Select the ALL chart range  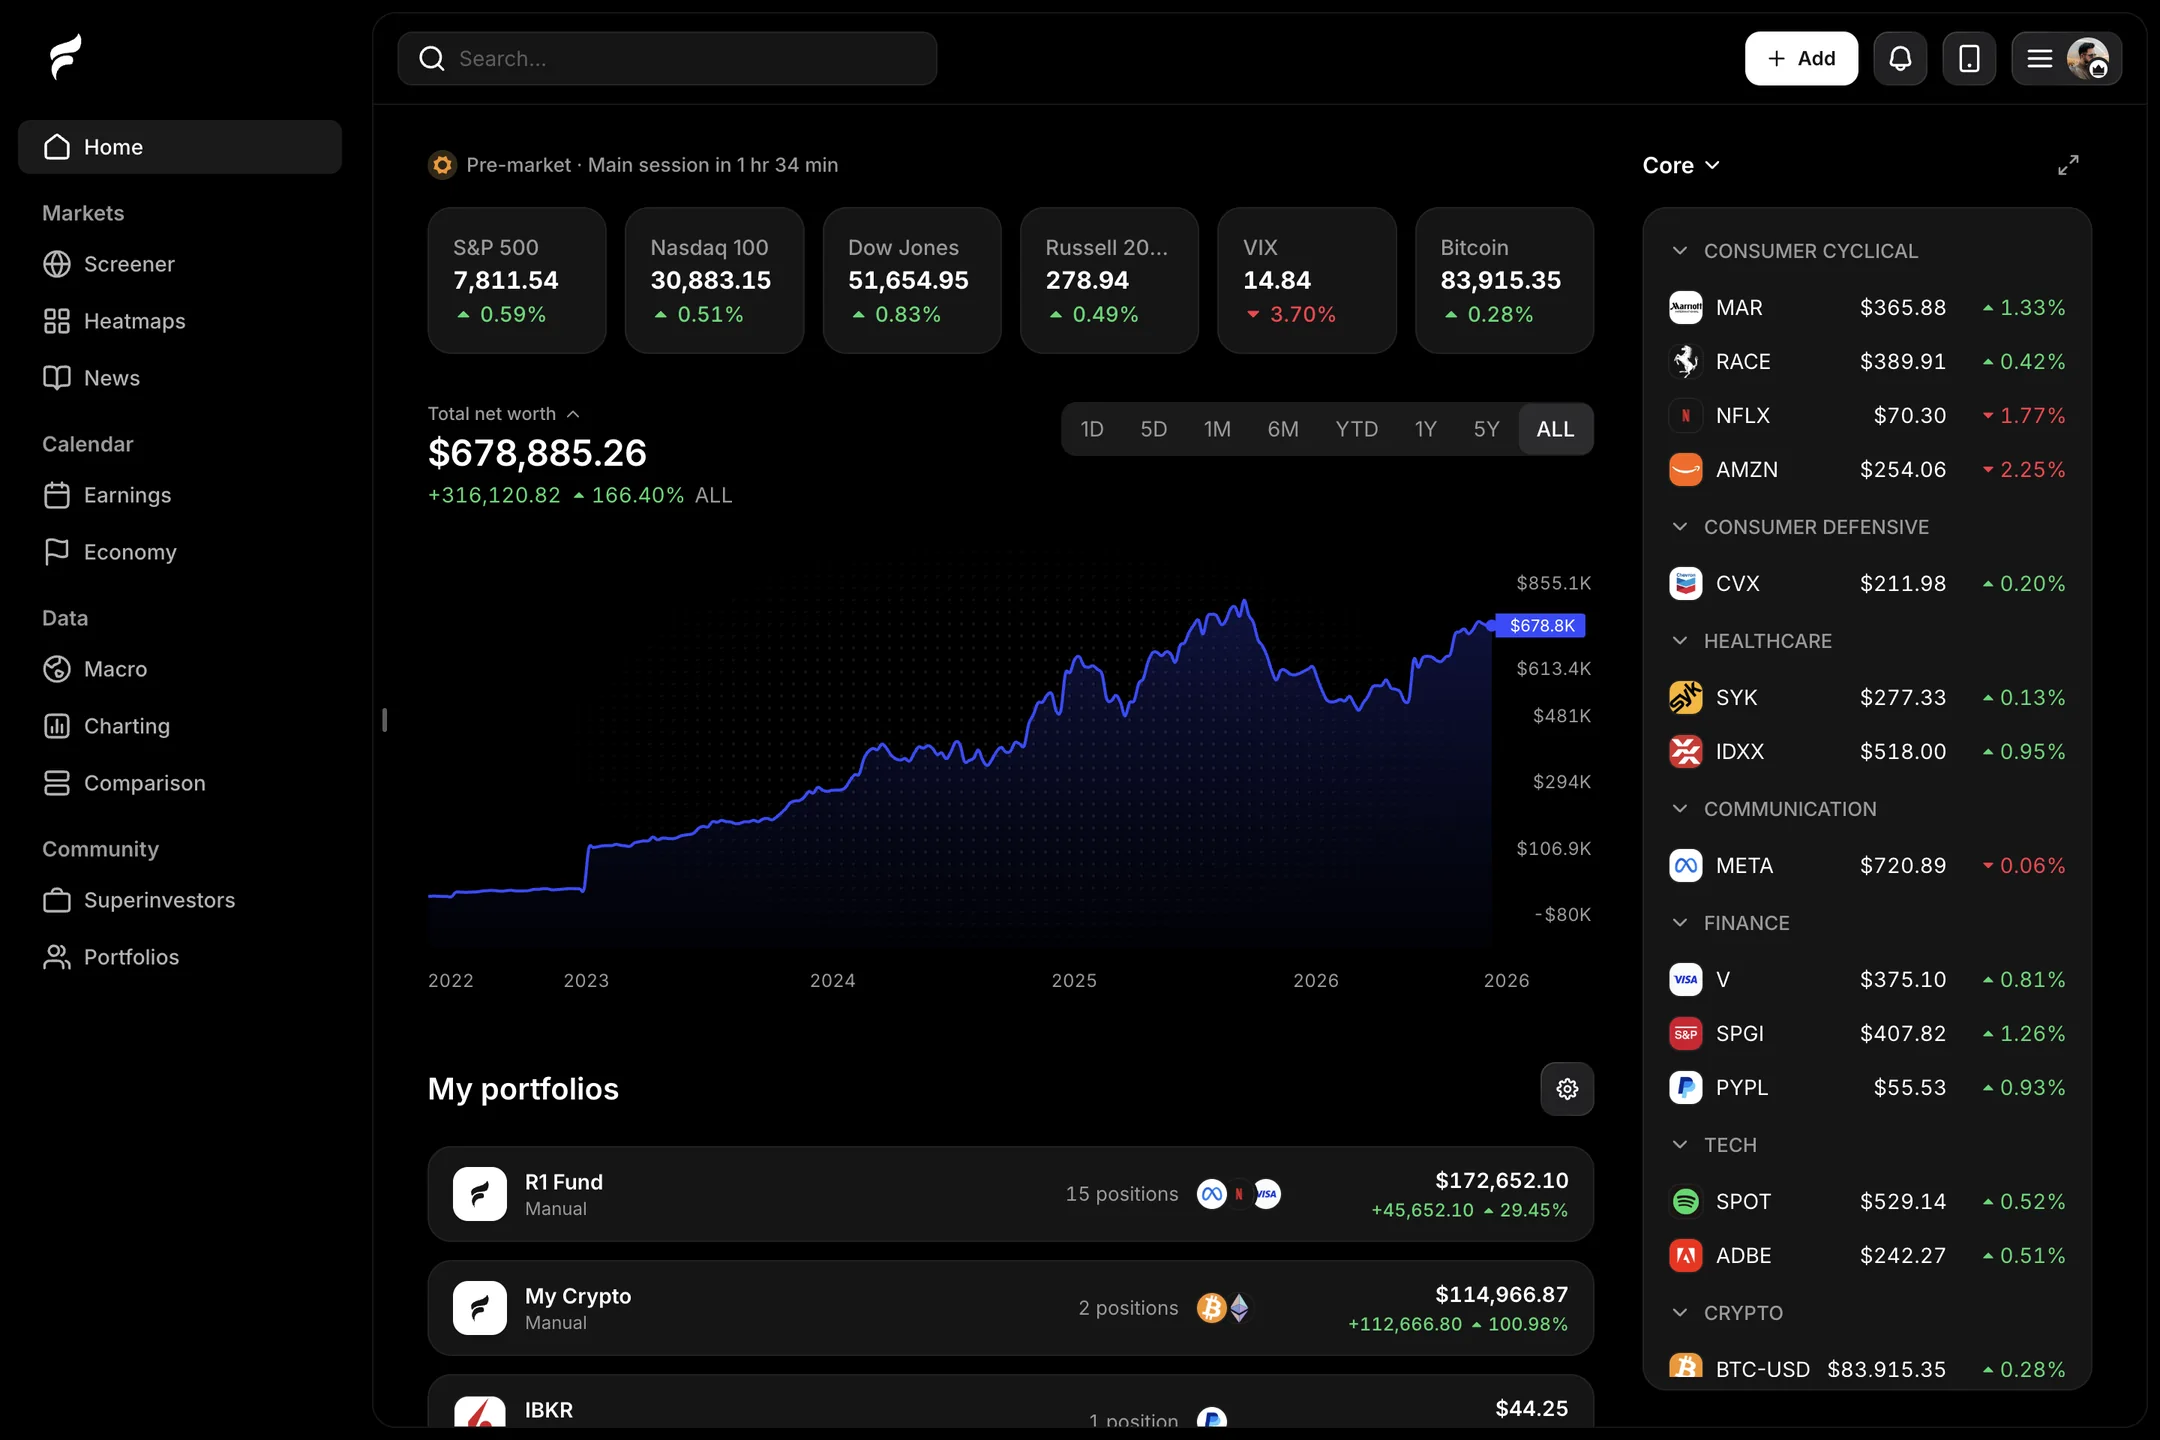coord(1555,429)
